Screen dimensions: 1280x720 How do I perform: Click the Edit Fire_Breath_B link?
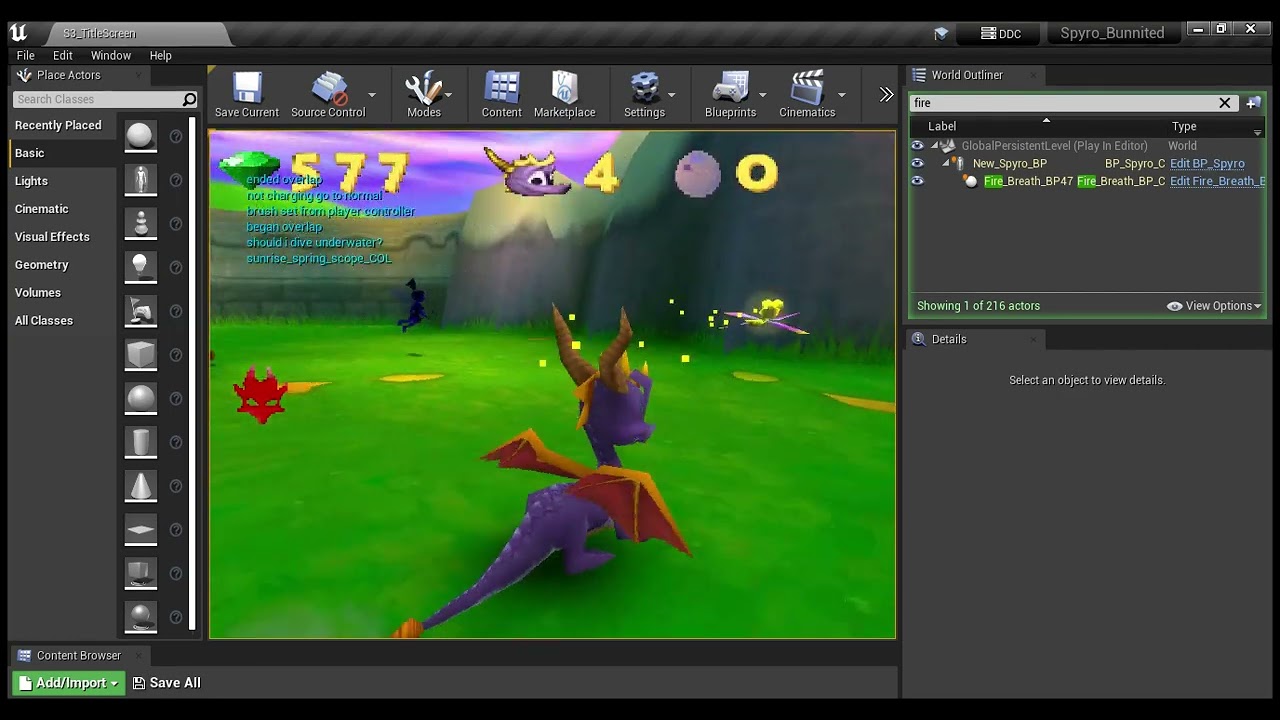(1217, 181)
